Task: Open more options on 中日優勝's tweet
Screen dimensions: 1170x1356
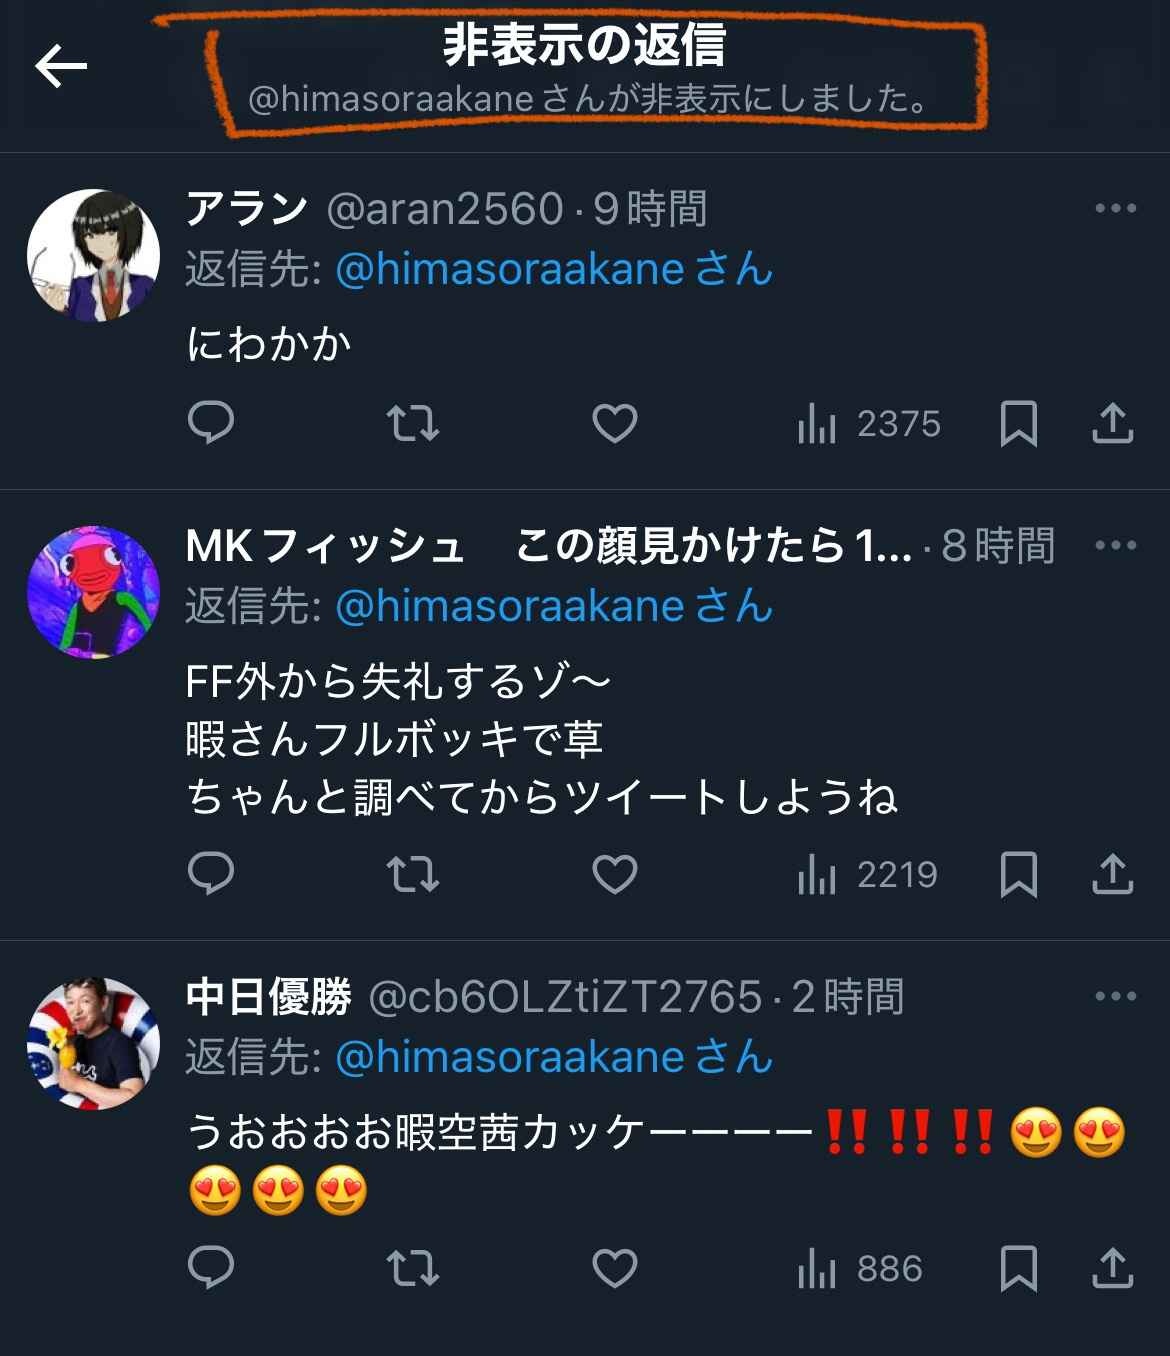Action: [1116, 996]
